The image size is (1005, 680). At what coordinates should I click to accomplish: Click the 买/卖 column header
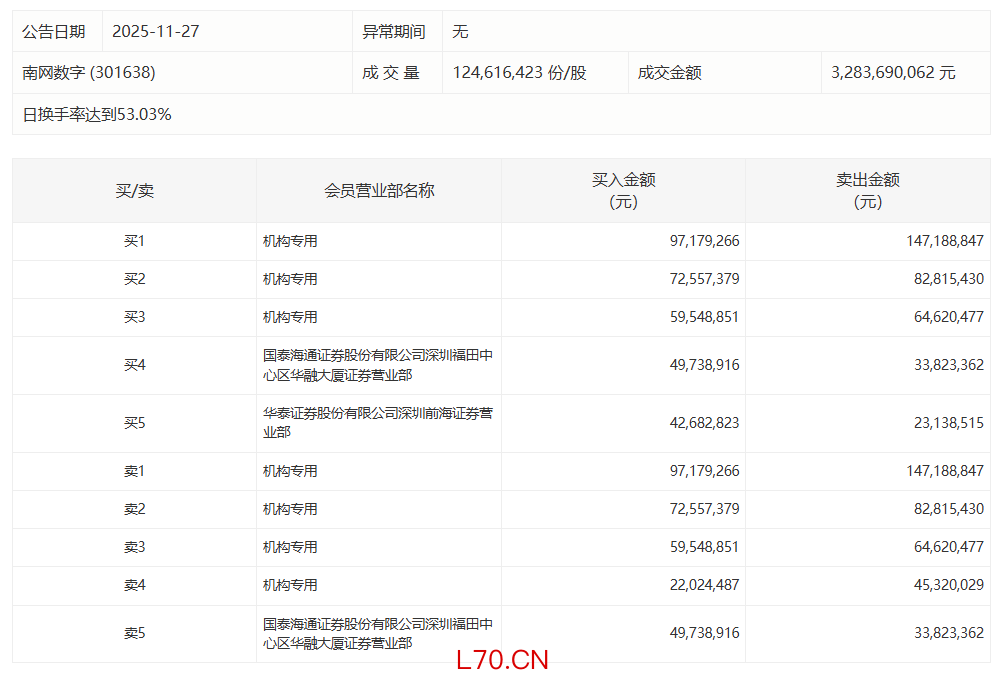pyautogui.click(x=134, y=191)
